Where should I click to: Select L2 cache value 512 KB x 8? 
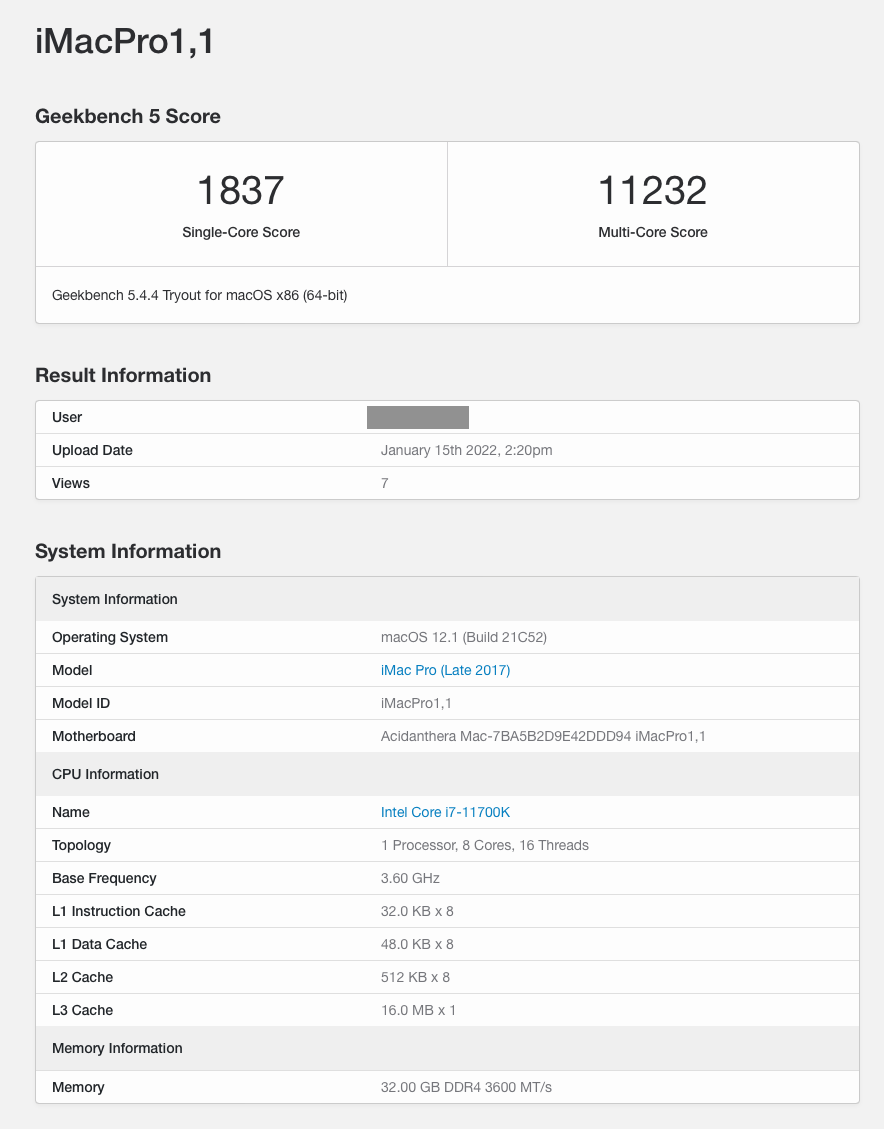pos(415,978)
